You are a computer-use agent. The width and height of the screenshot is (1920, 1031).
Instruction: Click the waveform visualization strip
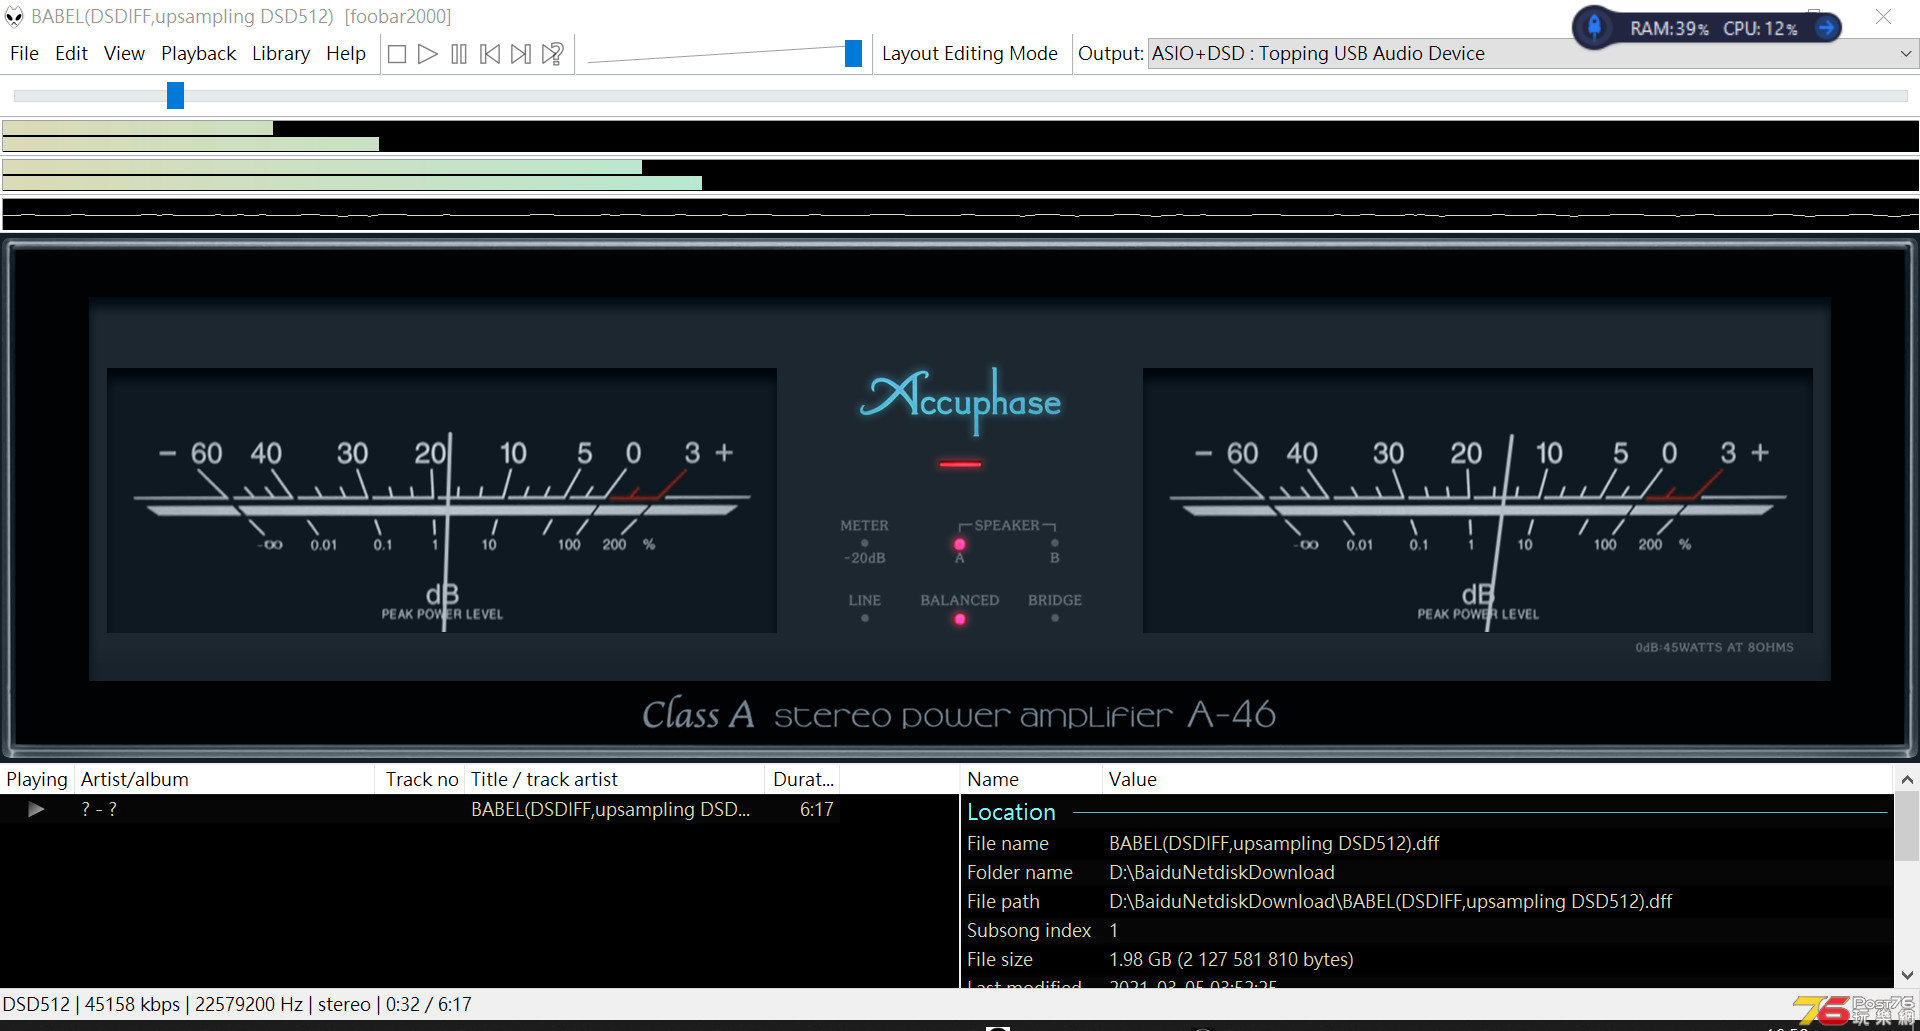click(x=960, y=214)
